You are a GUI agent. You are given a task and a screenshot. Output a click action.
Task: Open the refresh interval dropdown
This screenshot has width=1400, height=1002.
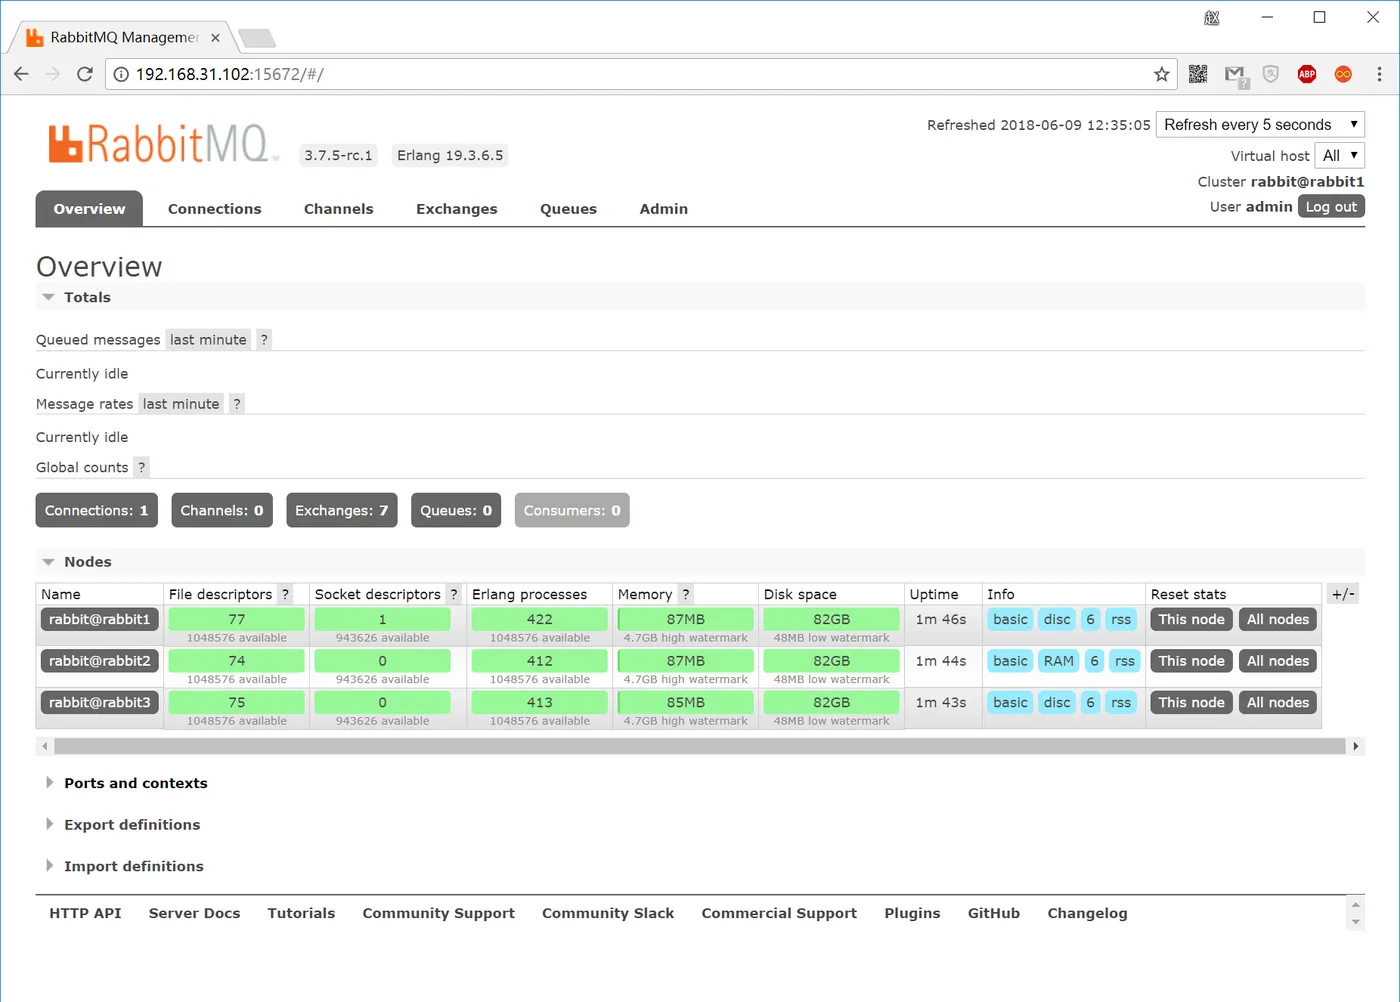click(x=1260, y=125)
